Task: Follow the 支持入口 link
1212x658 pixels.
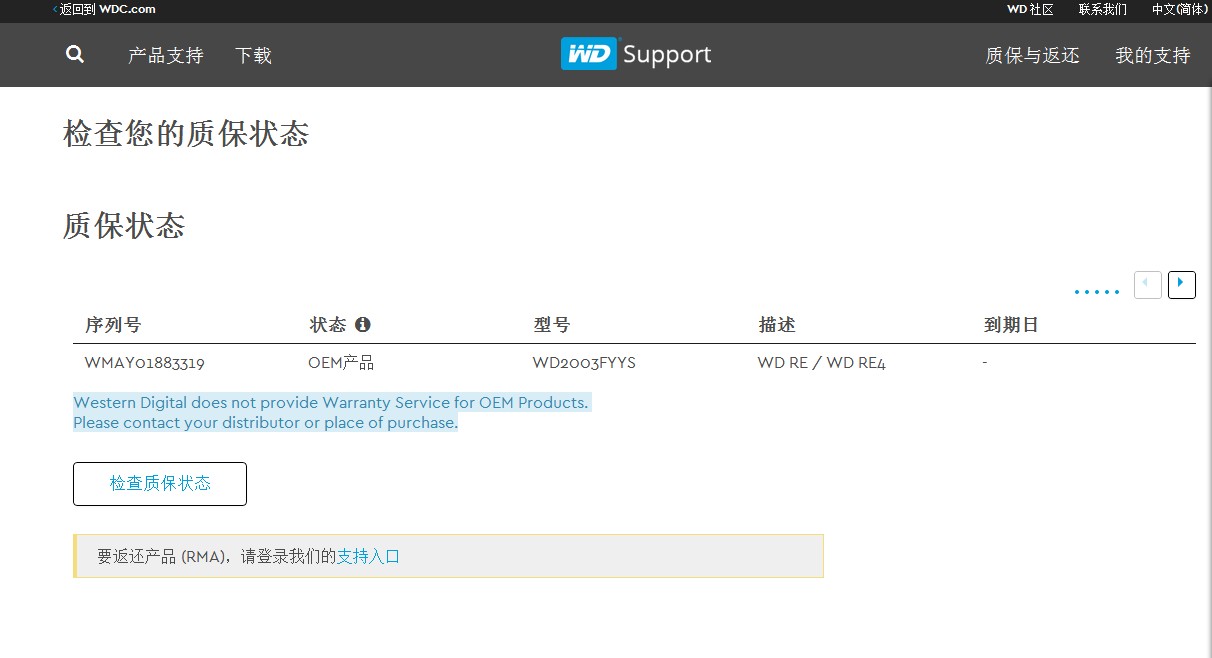Action: click(368, 556)
